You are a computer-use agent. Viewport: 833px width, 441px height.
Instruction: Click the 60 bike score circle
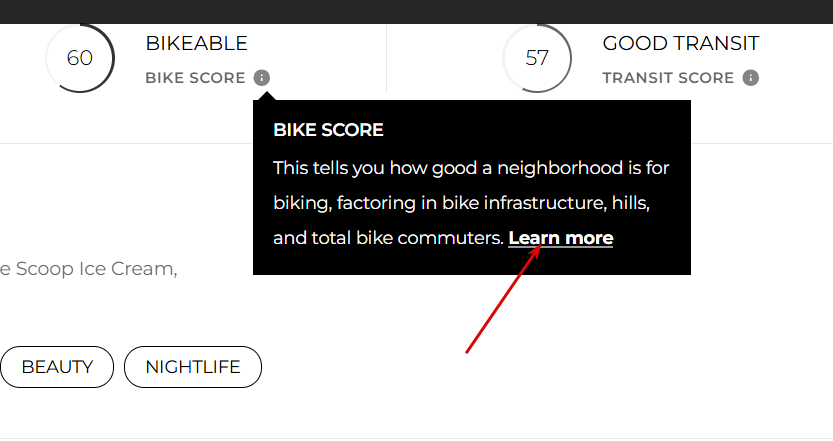pyautogui.click(x=80, y=58)
